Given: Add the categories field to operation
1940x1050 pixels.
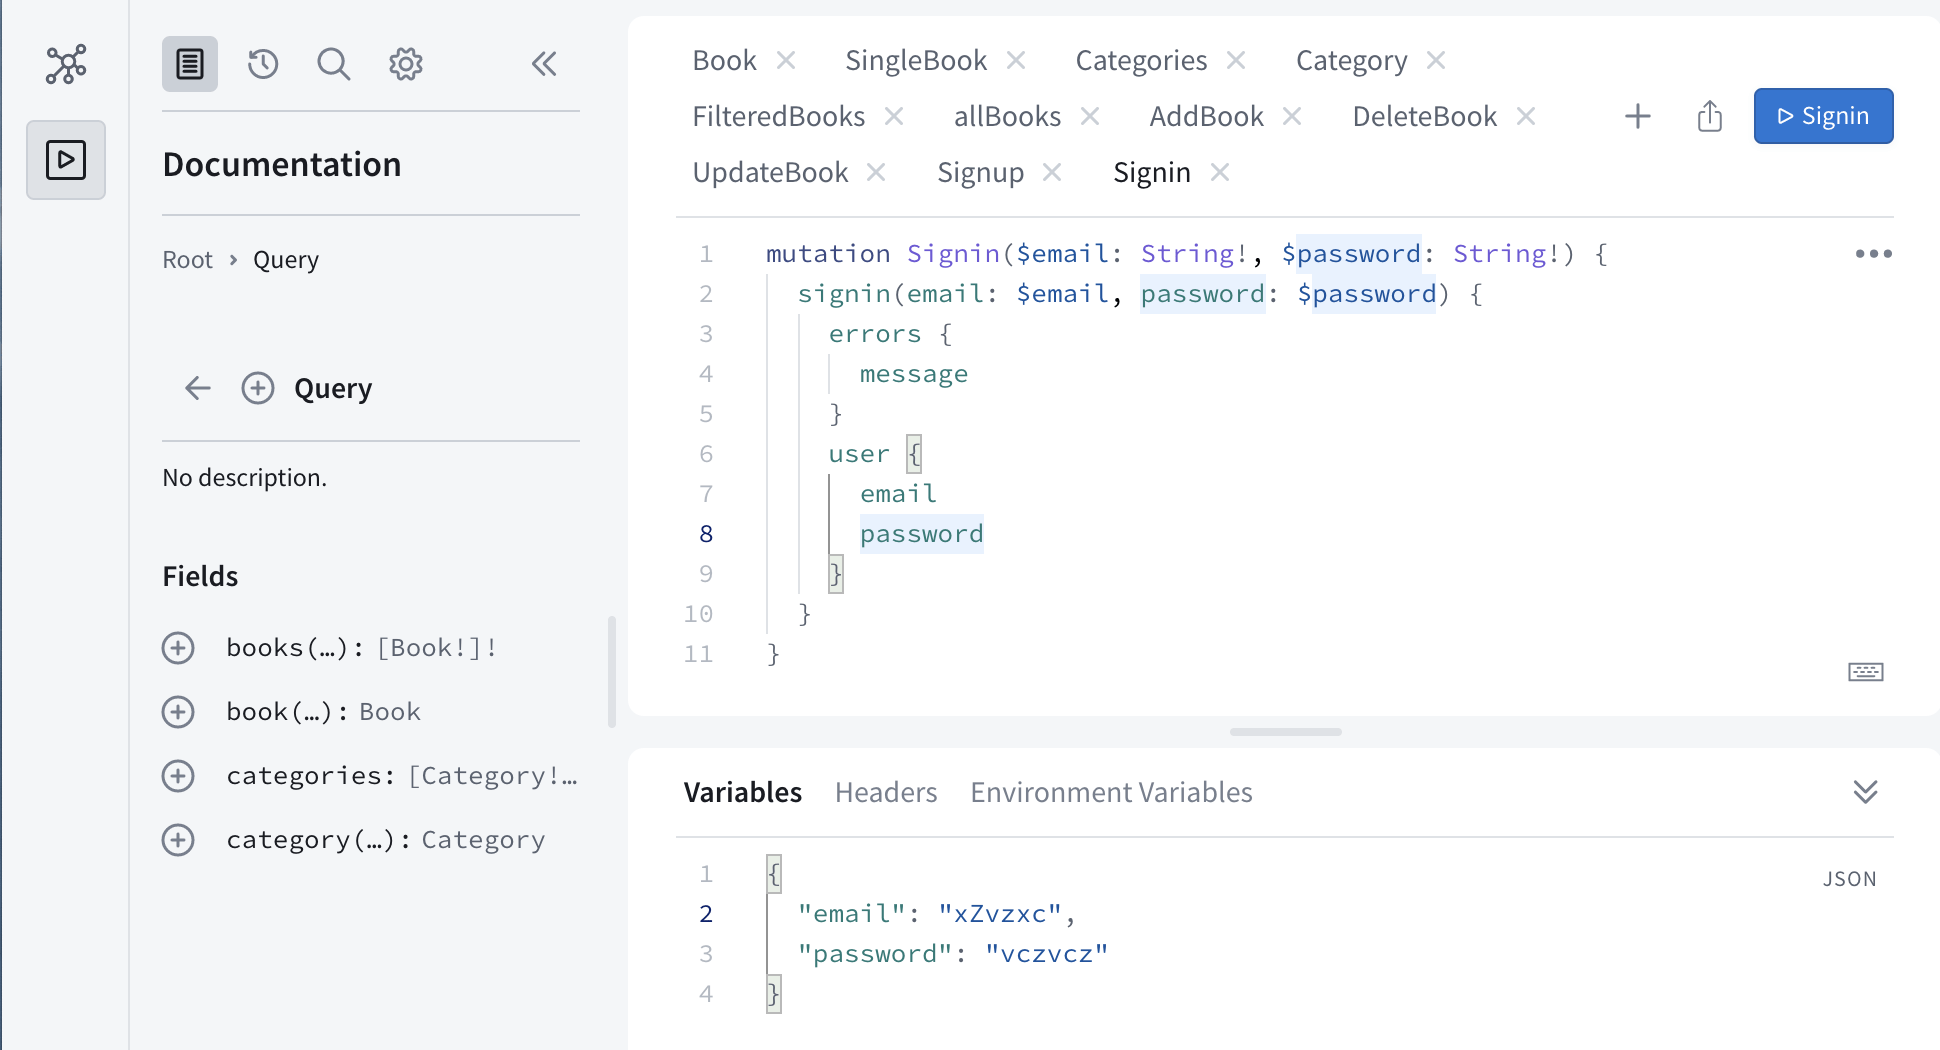Looking at the screenshot, I should point(178,776).
